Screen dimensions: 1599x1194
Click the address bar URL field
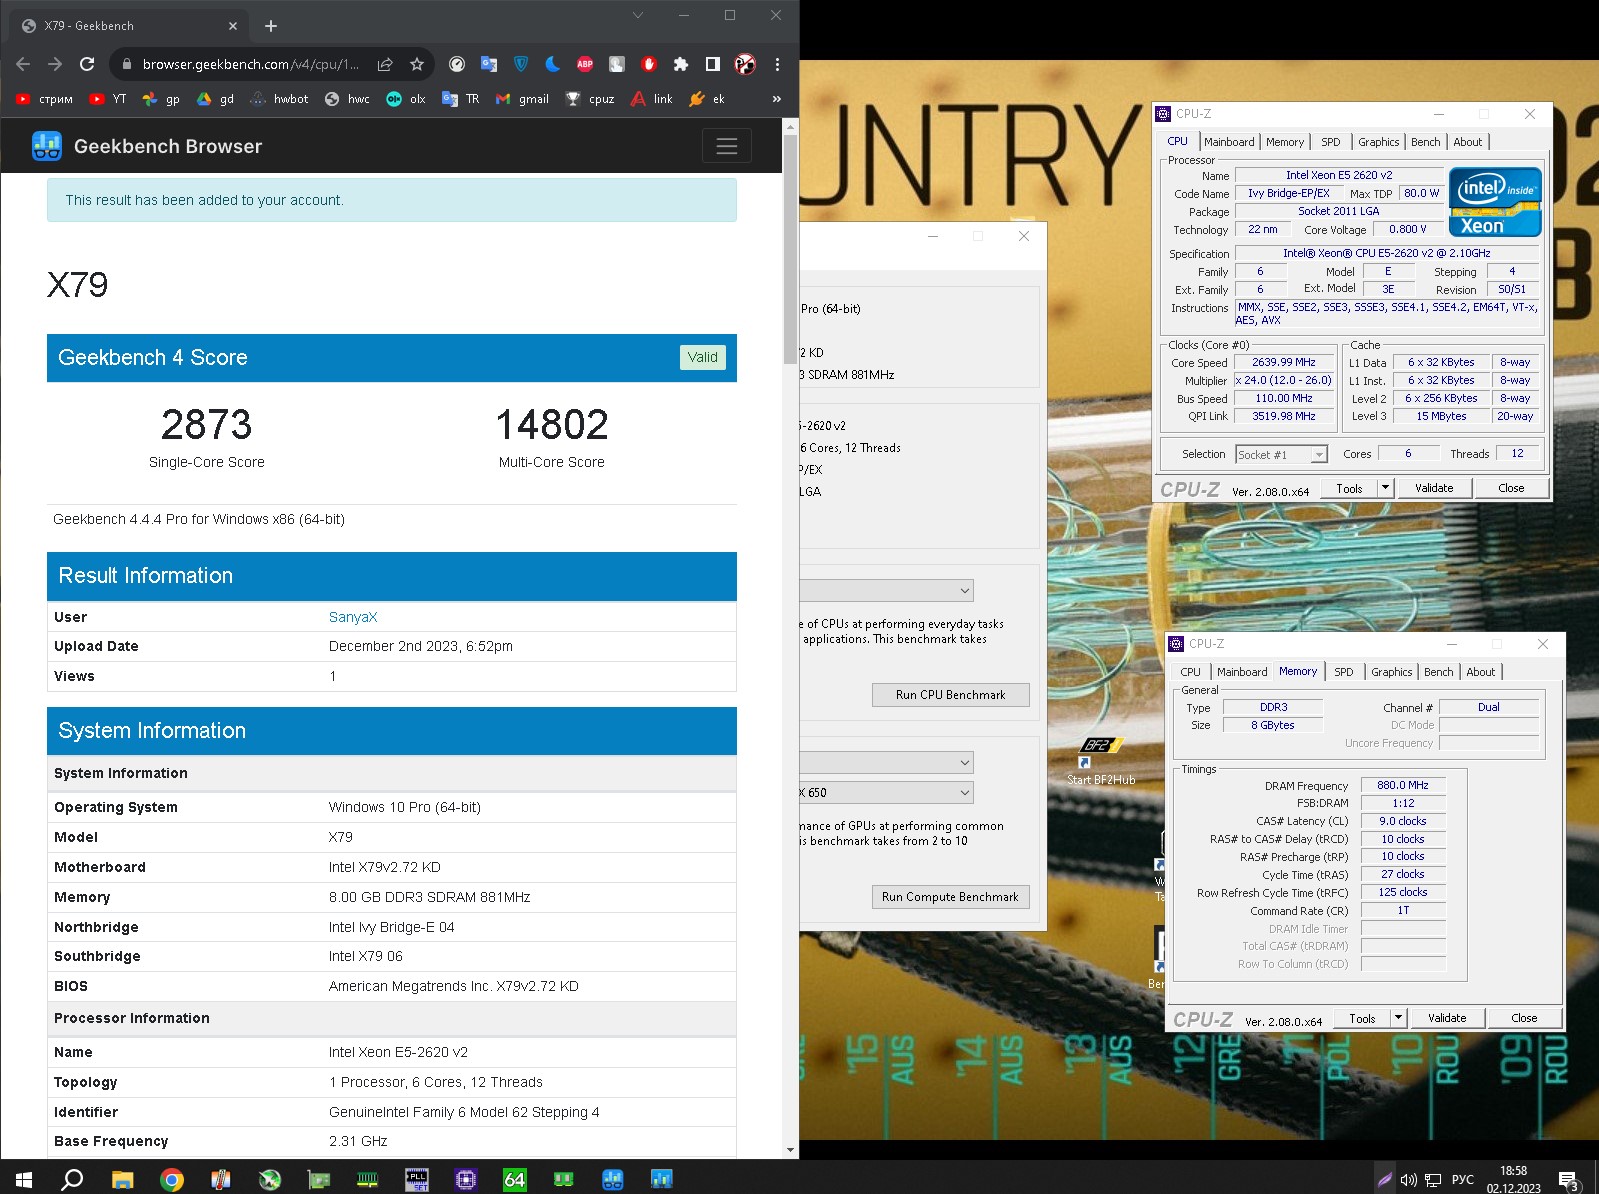(x=250, y=64)
